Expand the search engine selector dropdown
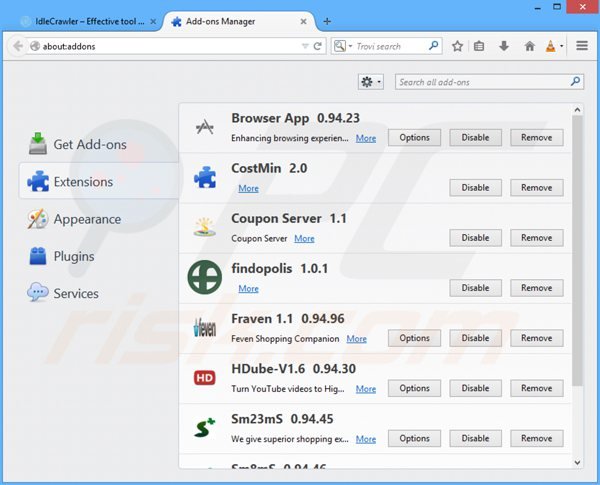600x485 pixels. [350, 46]
